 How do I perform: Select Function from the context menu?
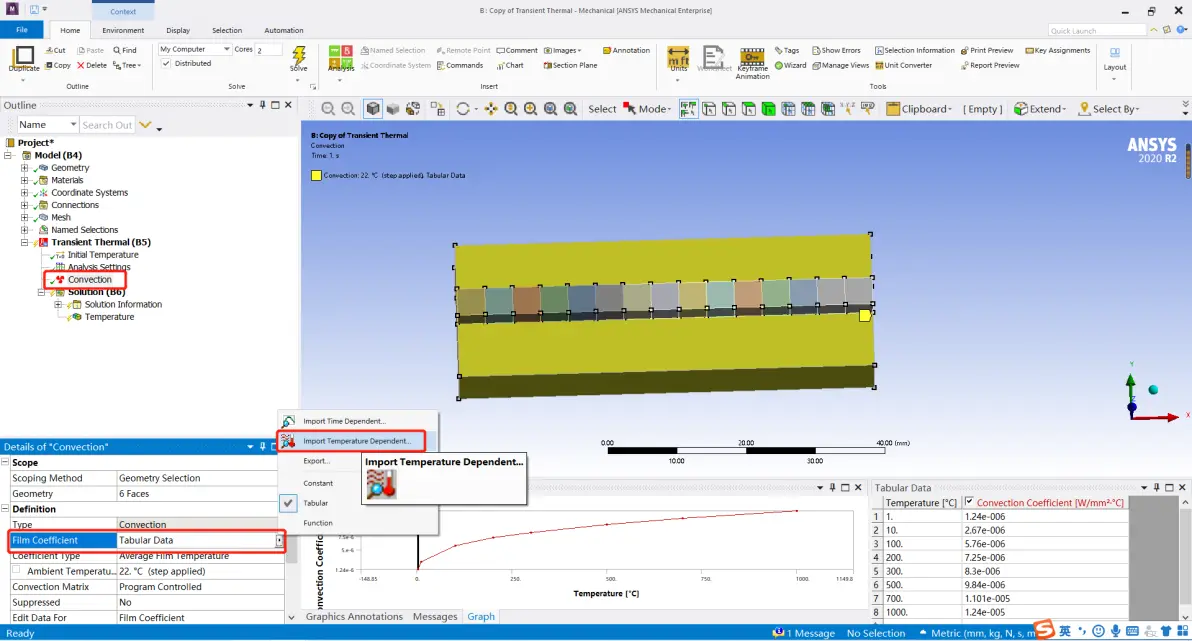pyautogui.click(x=318, y=523)
